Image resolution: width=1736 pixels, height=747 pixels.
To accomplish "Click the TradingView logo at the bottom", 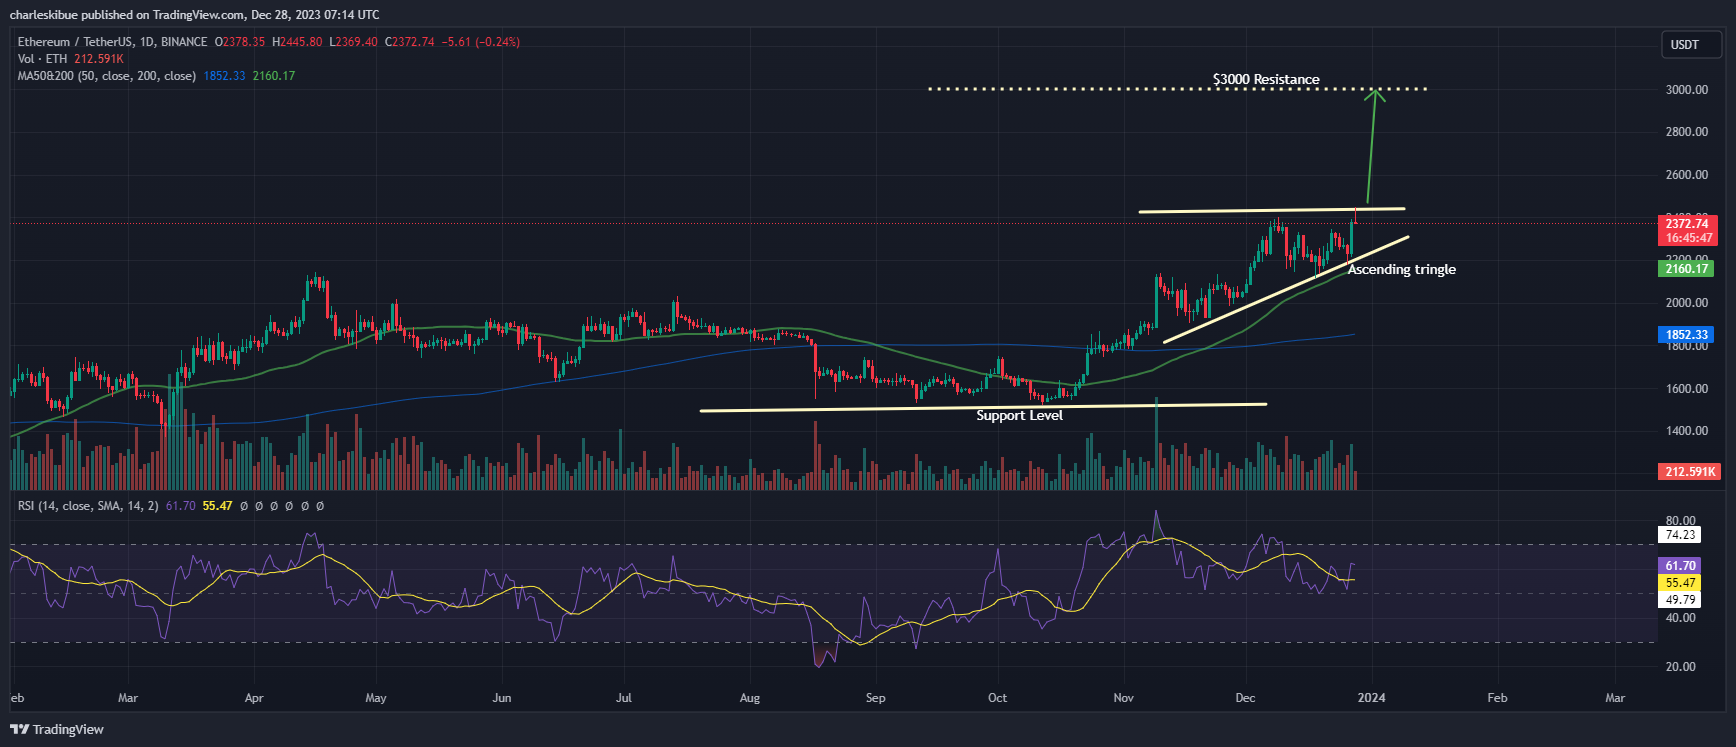I will pos(57,729).
